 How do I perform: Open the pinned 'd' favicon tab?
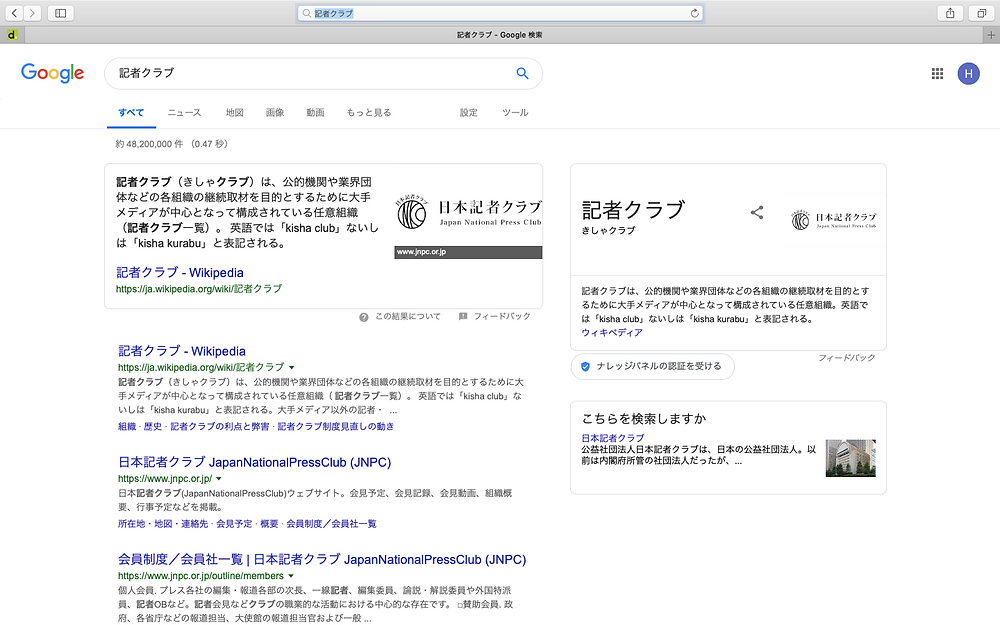pos(12,35)
